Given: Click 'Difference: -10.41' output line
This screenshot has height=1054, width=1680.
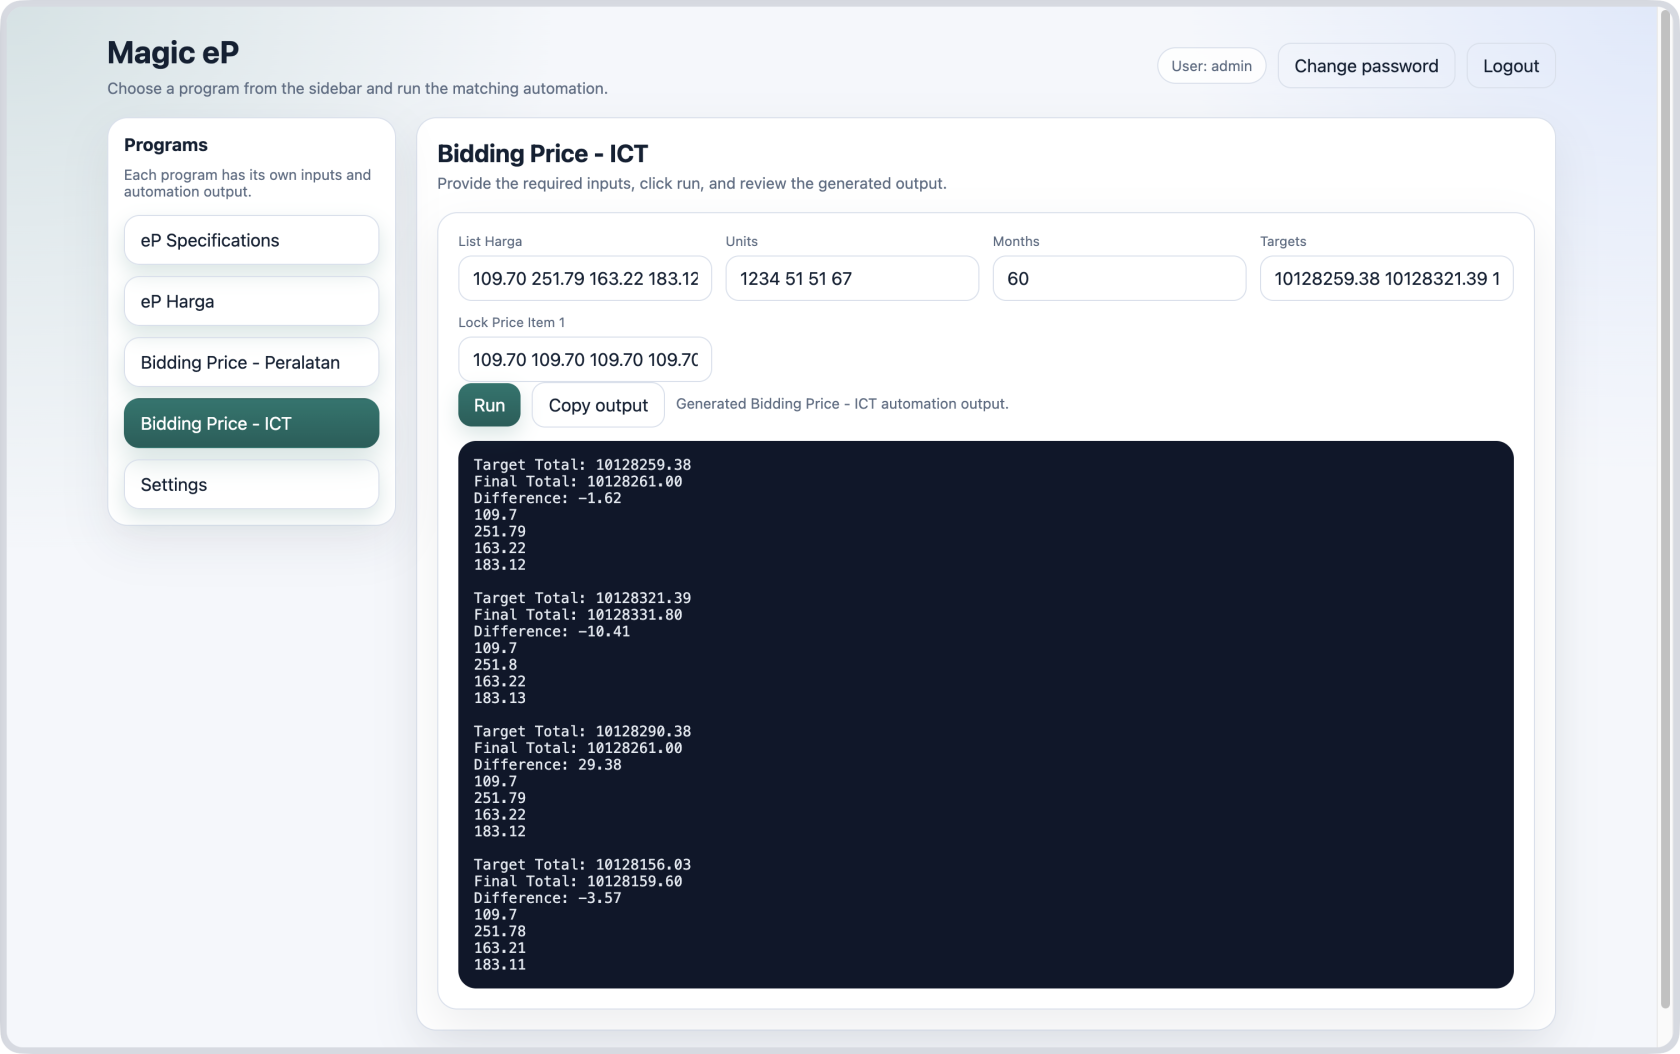Looking at the screenshot, I should pyautogui.click(x=552, y=632).
